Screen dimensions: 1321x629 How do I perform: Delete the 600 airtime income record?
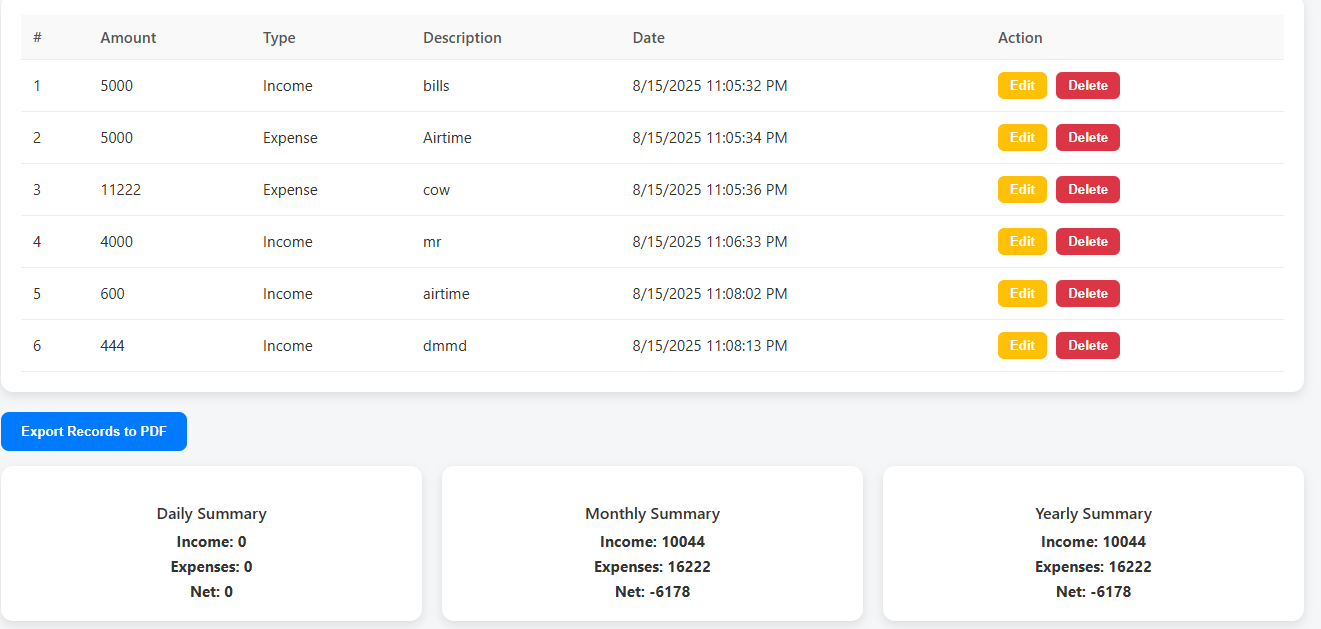(x=1087, y=294)
